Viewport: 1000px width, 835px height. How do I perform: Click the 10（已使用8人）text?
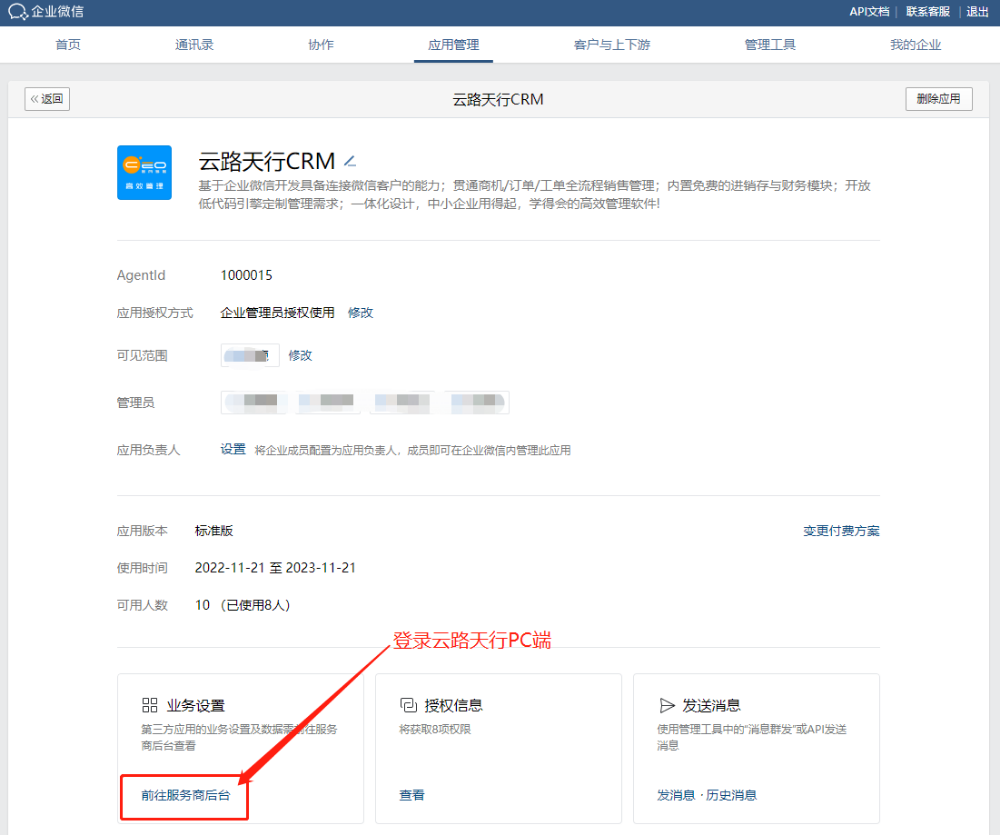(x=242, y=605)
